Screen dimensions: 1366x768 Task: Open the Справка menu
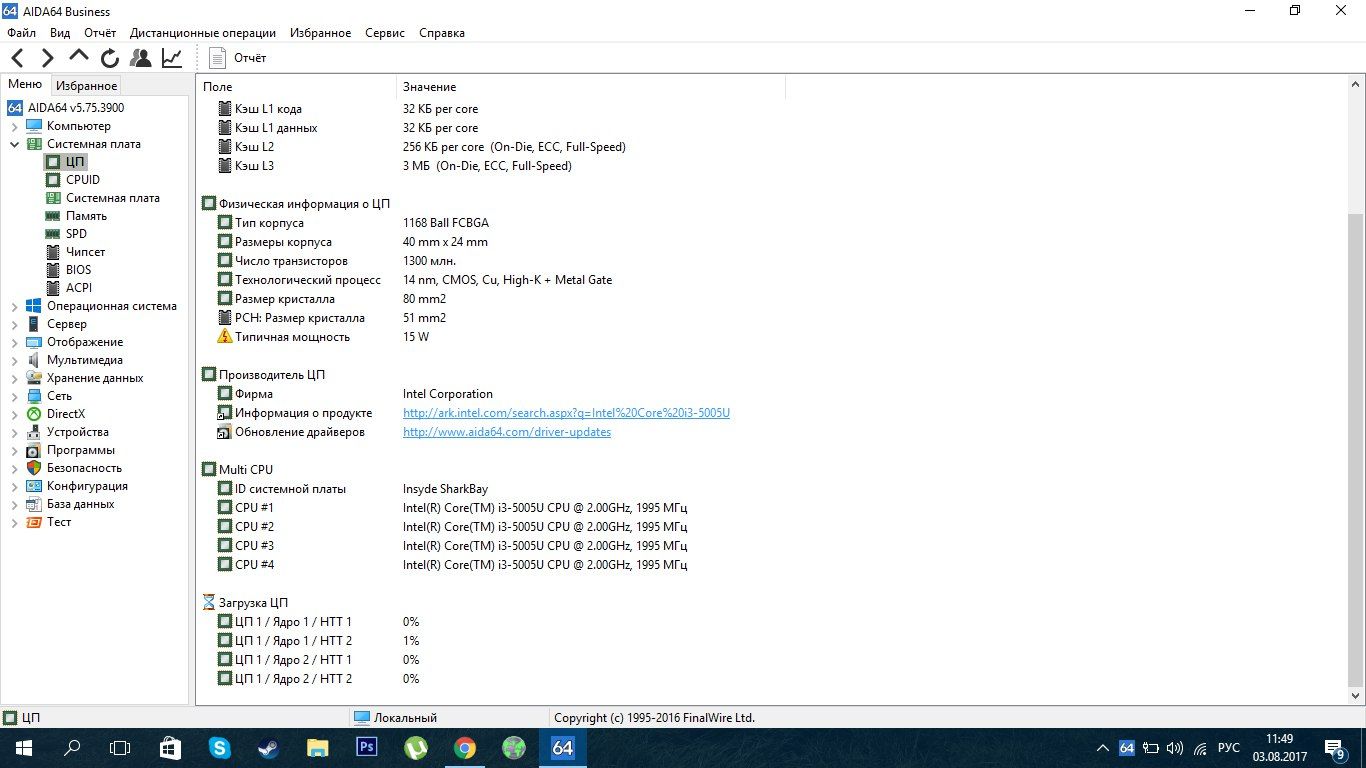click(x=442, y=33)
